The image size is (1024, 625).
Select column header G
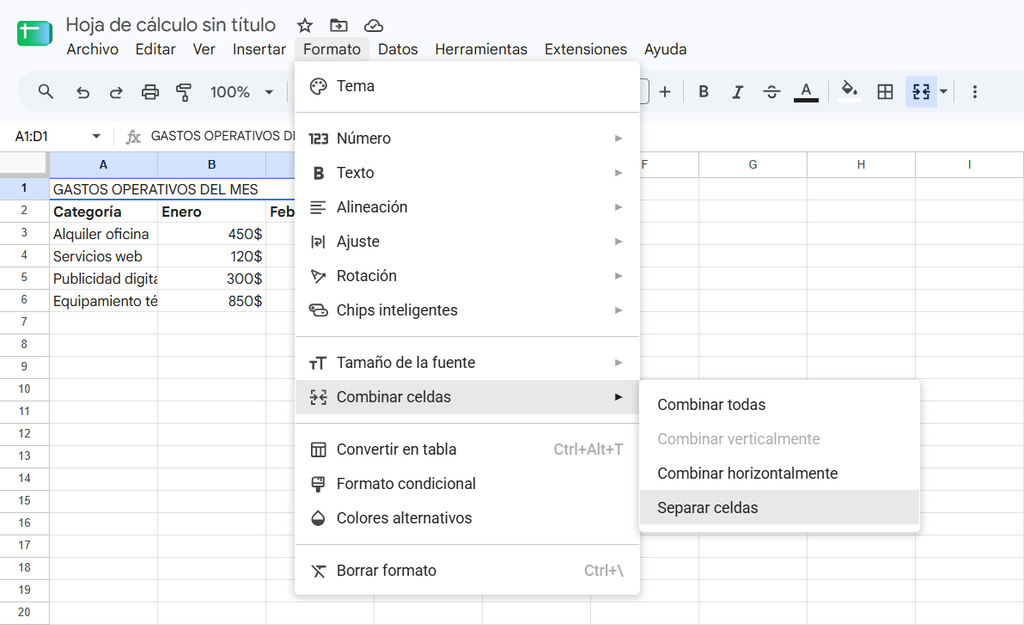pos(753,165)
